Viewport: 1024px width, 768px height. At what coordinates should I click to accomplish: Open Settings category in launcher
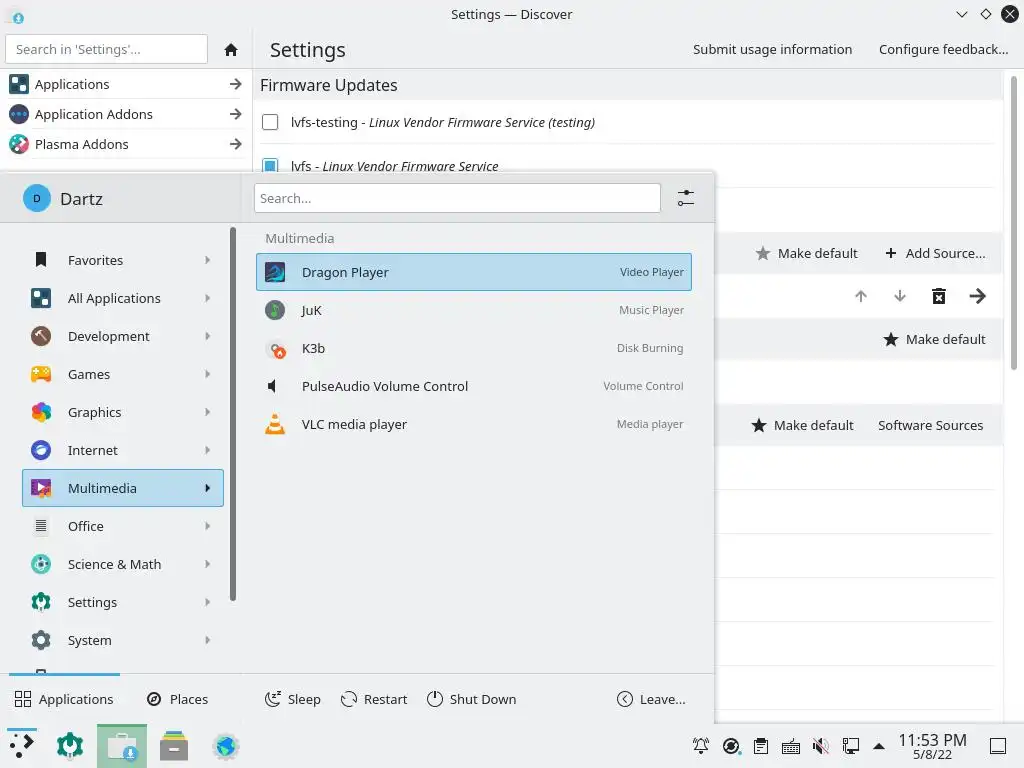123,602
